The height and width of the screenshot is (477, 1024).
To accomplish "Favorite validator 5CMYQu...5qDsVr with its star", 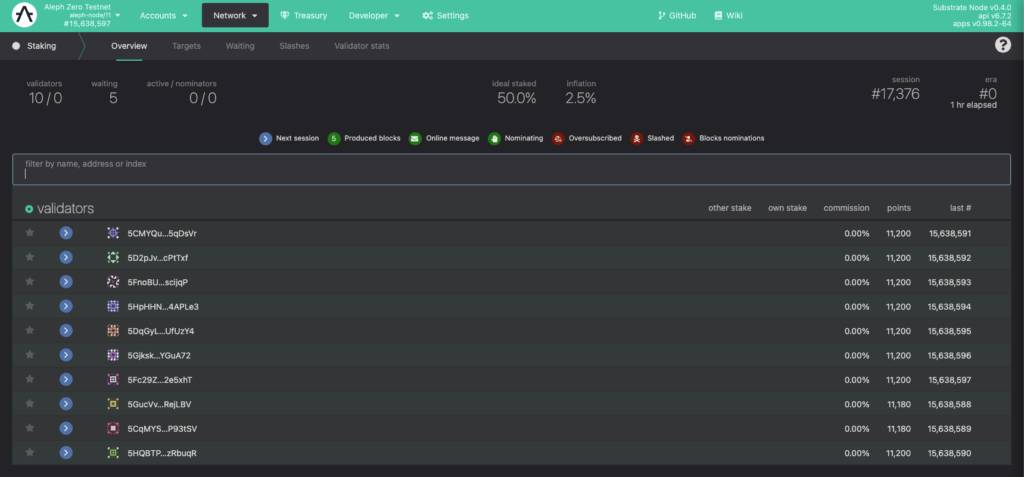I will [x=29, y=233].
